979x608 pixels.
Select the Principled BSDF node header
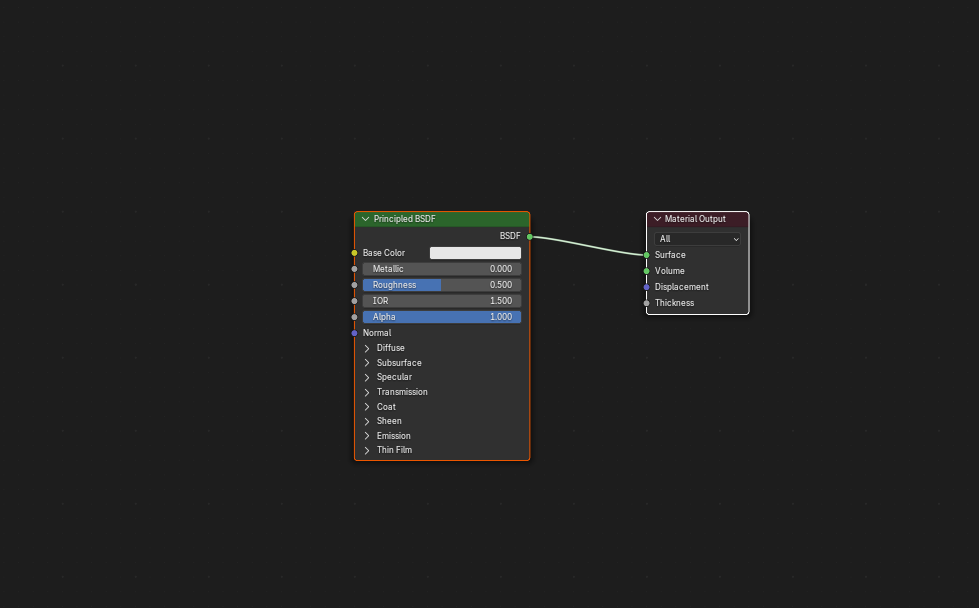click(x=442, y=219)
